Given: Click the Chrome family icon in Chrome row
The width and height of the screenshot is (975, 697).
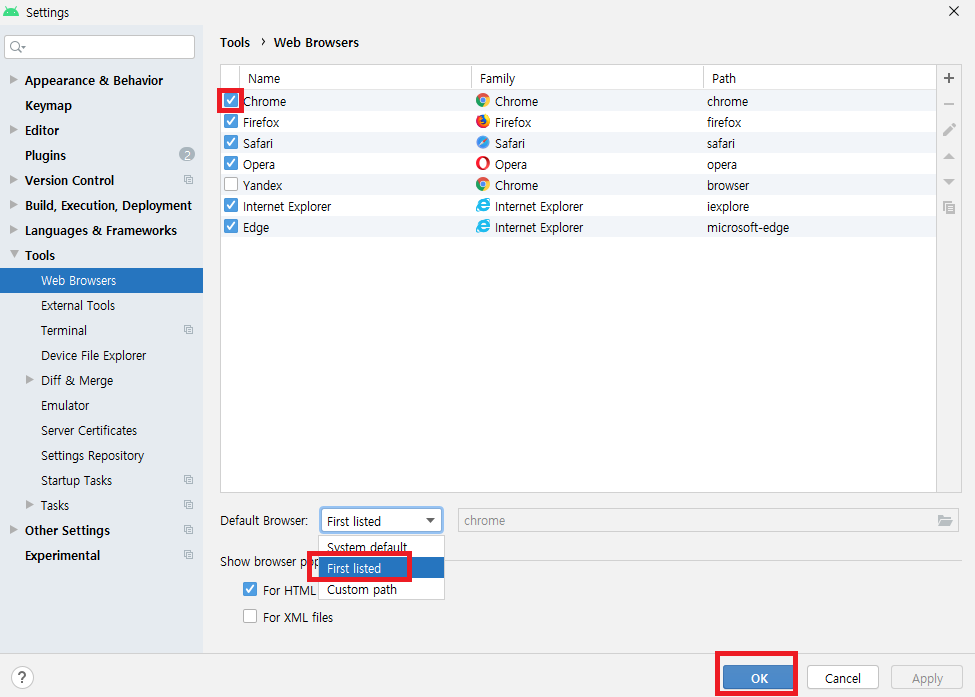Looking at the screenshot, I should [x=483, y=100].
